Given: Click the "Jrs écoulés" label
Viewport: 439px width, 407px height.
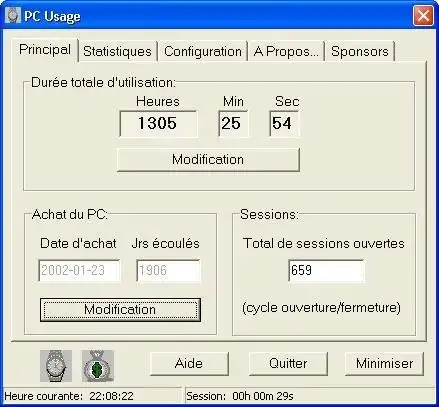Looking at the screenshot, I should [x=166, y=243].
